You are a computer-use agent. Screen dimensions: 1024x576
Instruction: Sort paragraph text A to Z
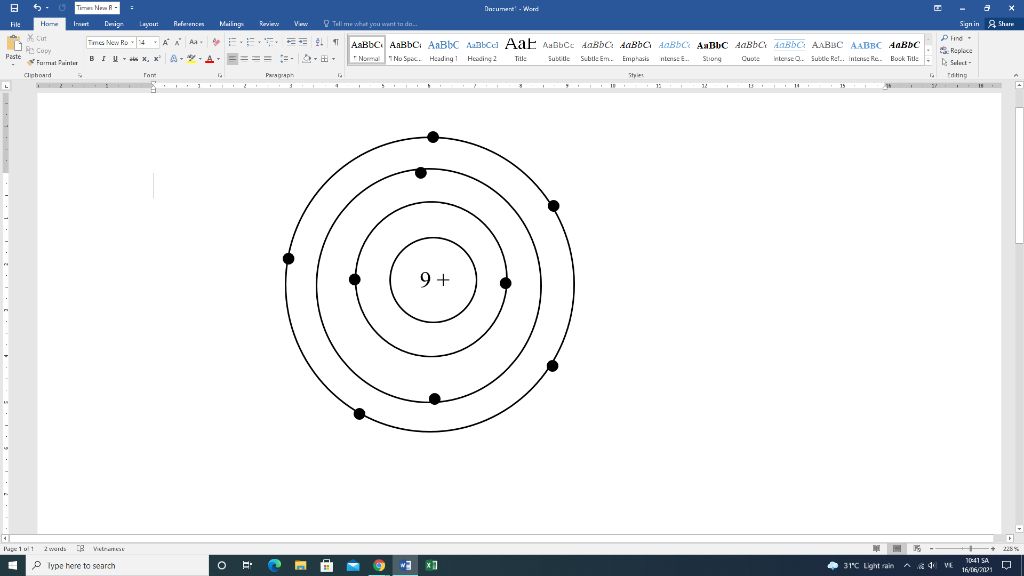(319, 42)
